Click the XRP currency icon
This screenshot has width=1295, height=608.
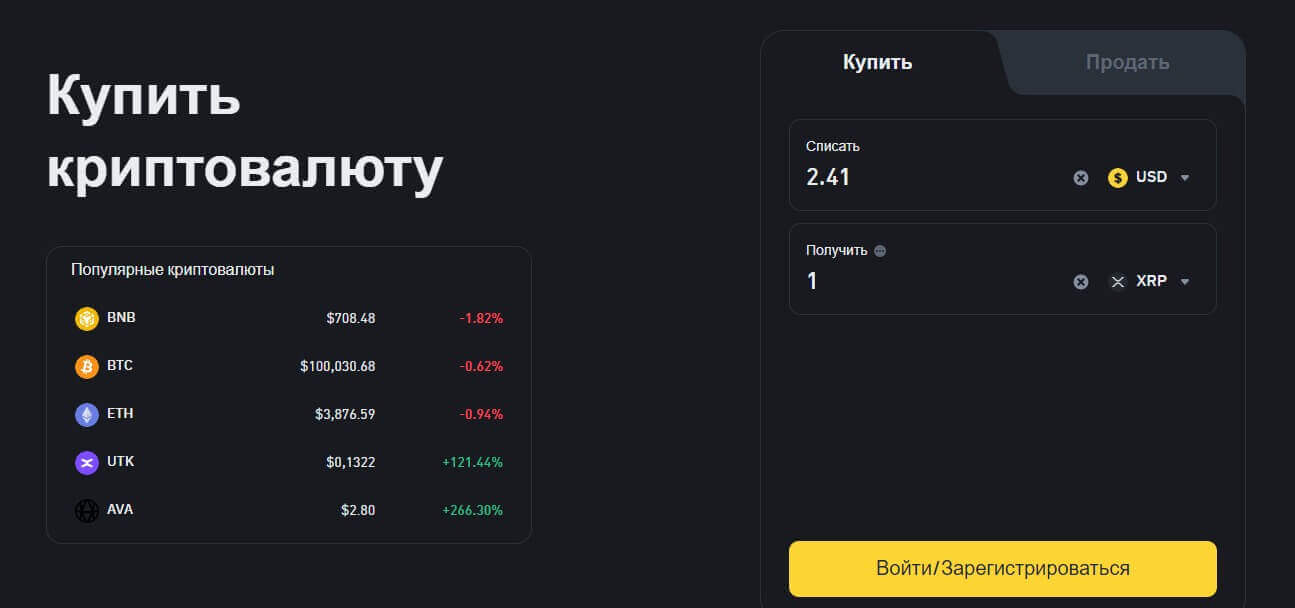click(x=1118, y=282)
